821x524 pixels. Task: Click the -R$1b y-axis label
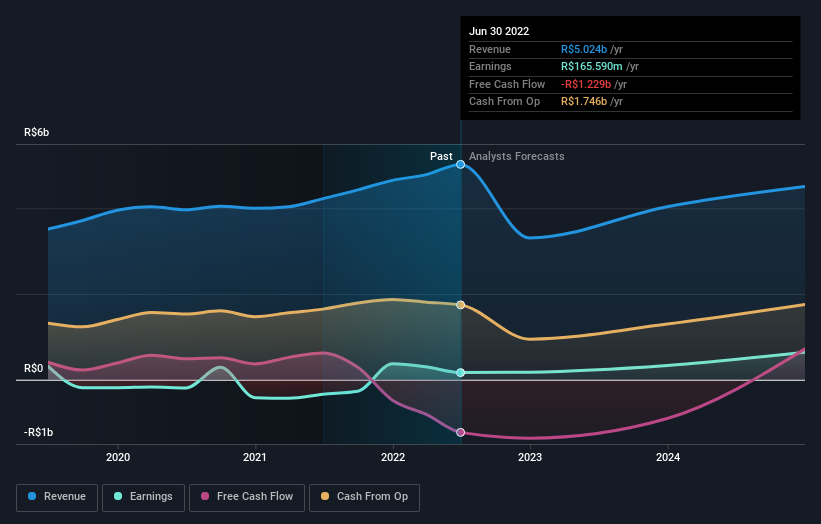[x=38, y=432]
